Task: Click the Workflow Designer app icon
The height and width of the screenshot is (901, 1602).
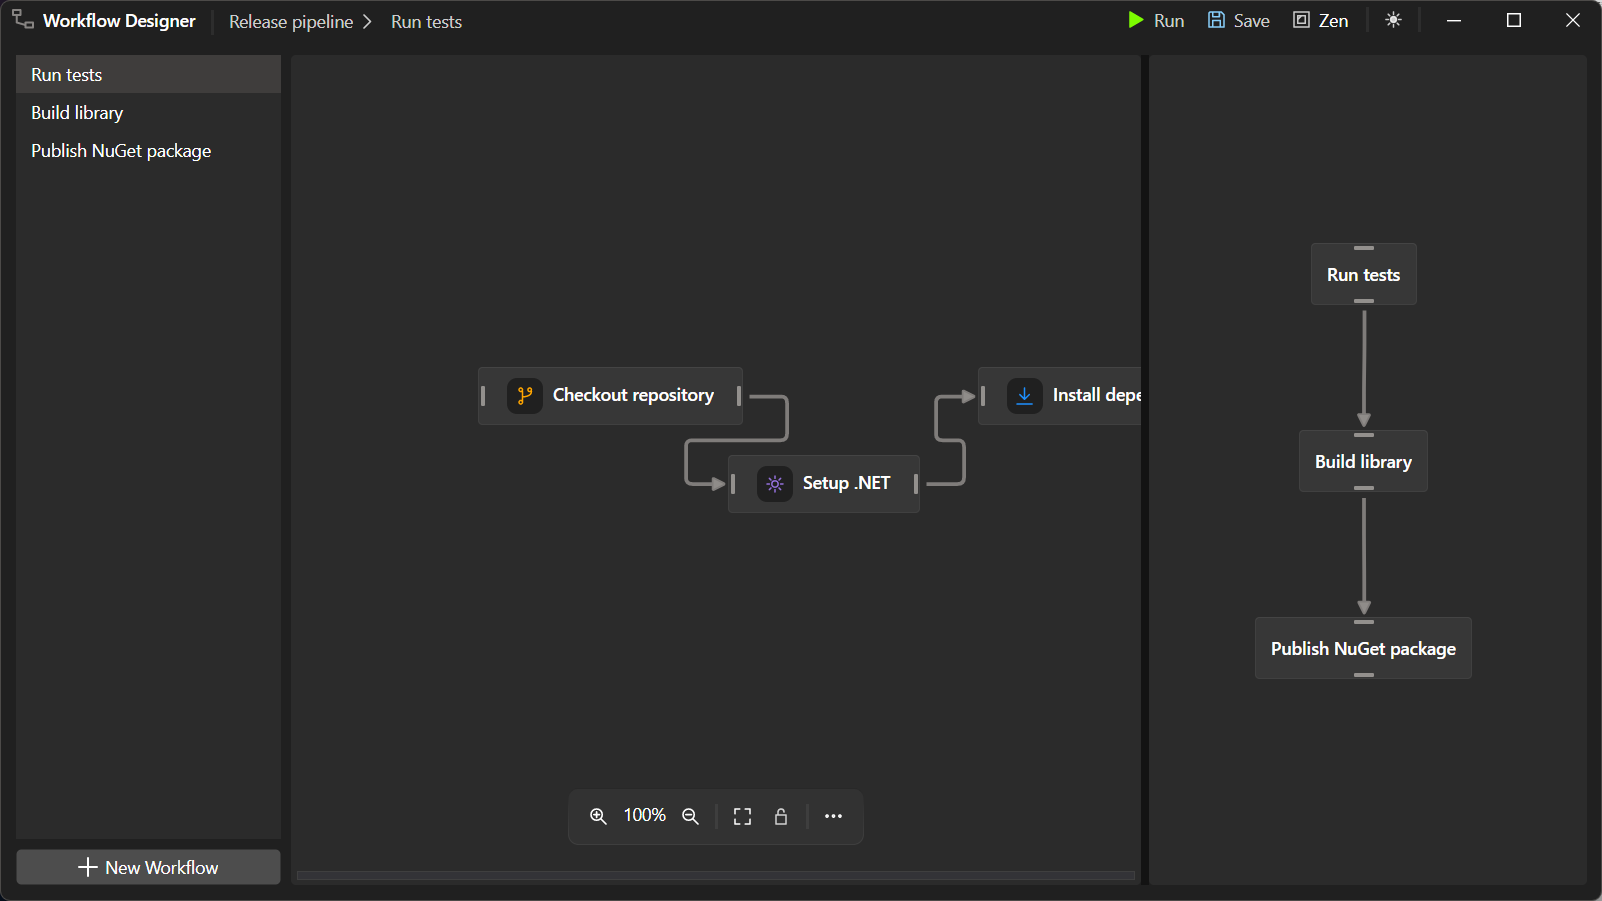Action: pyautogui.click(x=23, y=20)
